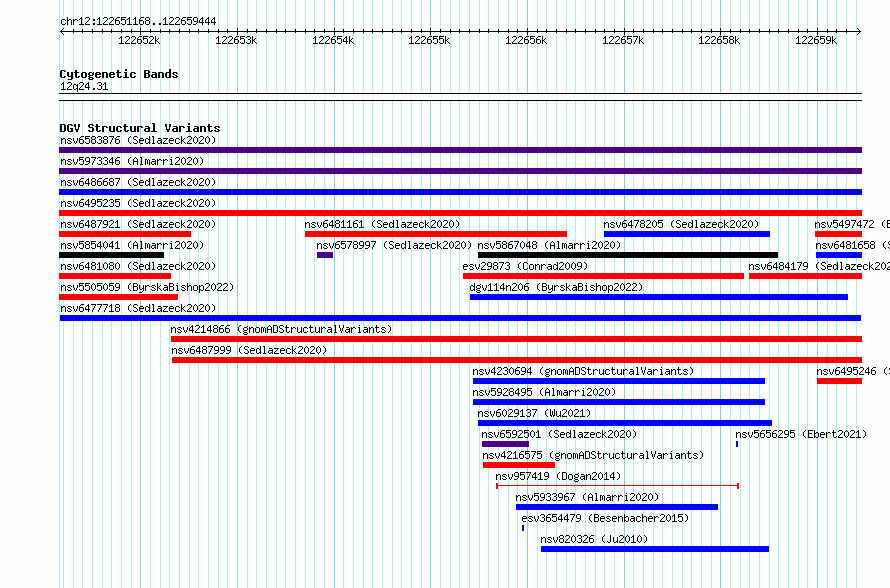Click the 122656k ruler tick label
Viewport: 890px width, 588px height.
click(526, 40)
